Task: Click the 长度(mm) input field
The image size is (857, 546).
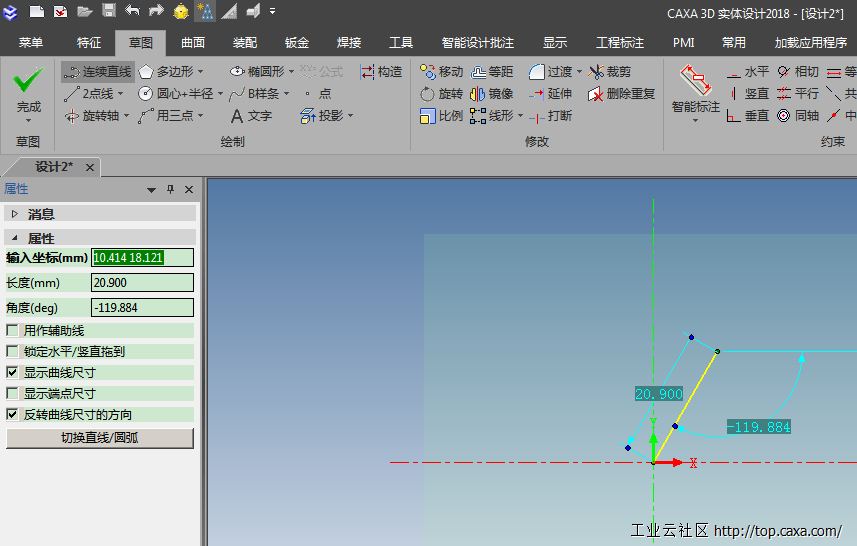Action: [142, 283]
